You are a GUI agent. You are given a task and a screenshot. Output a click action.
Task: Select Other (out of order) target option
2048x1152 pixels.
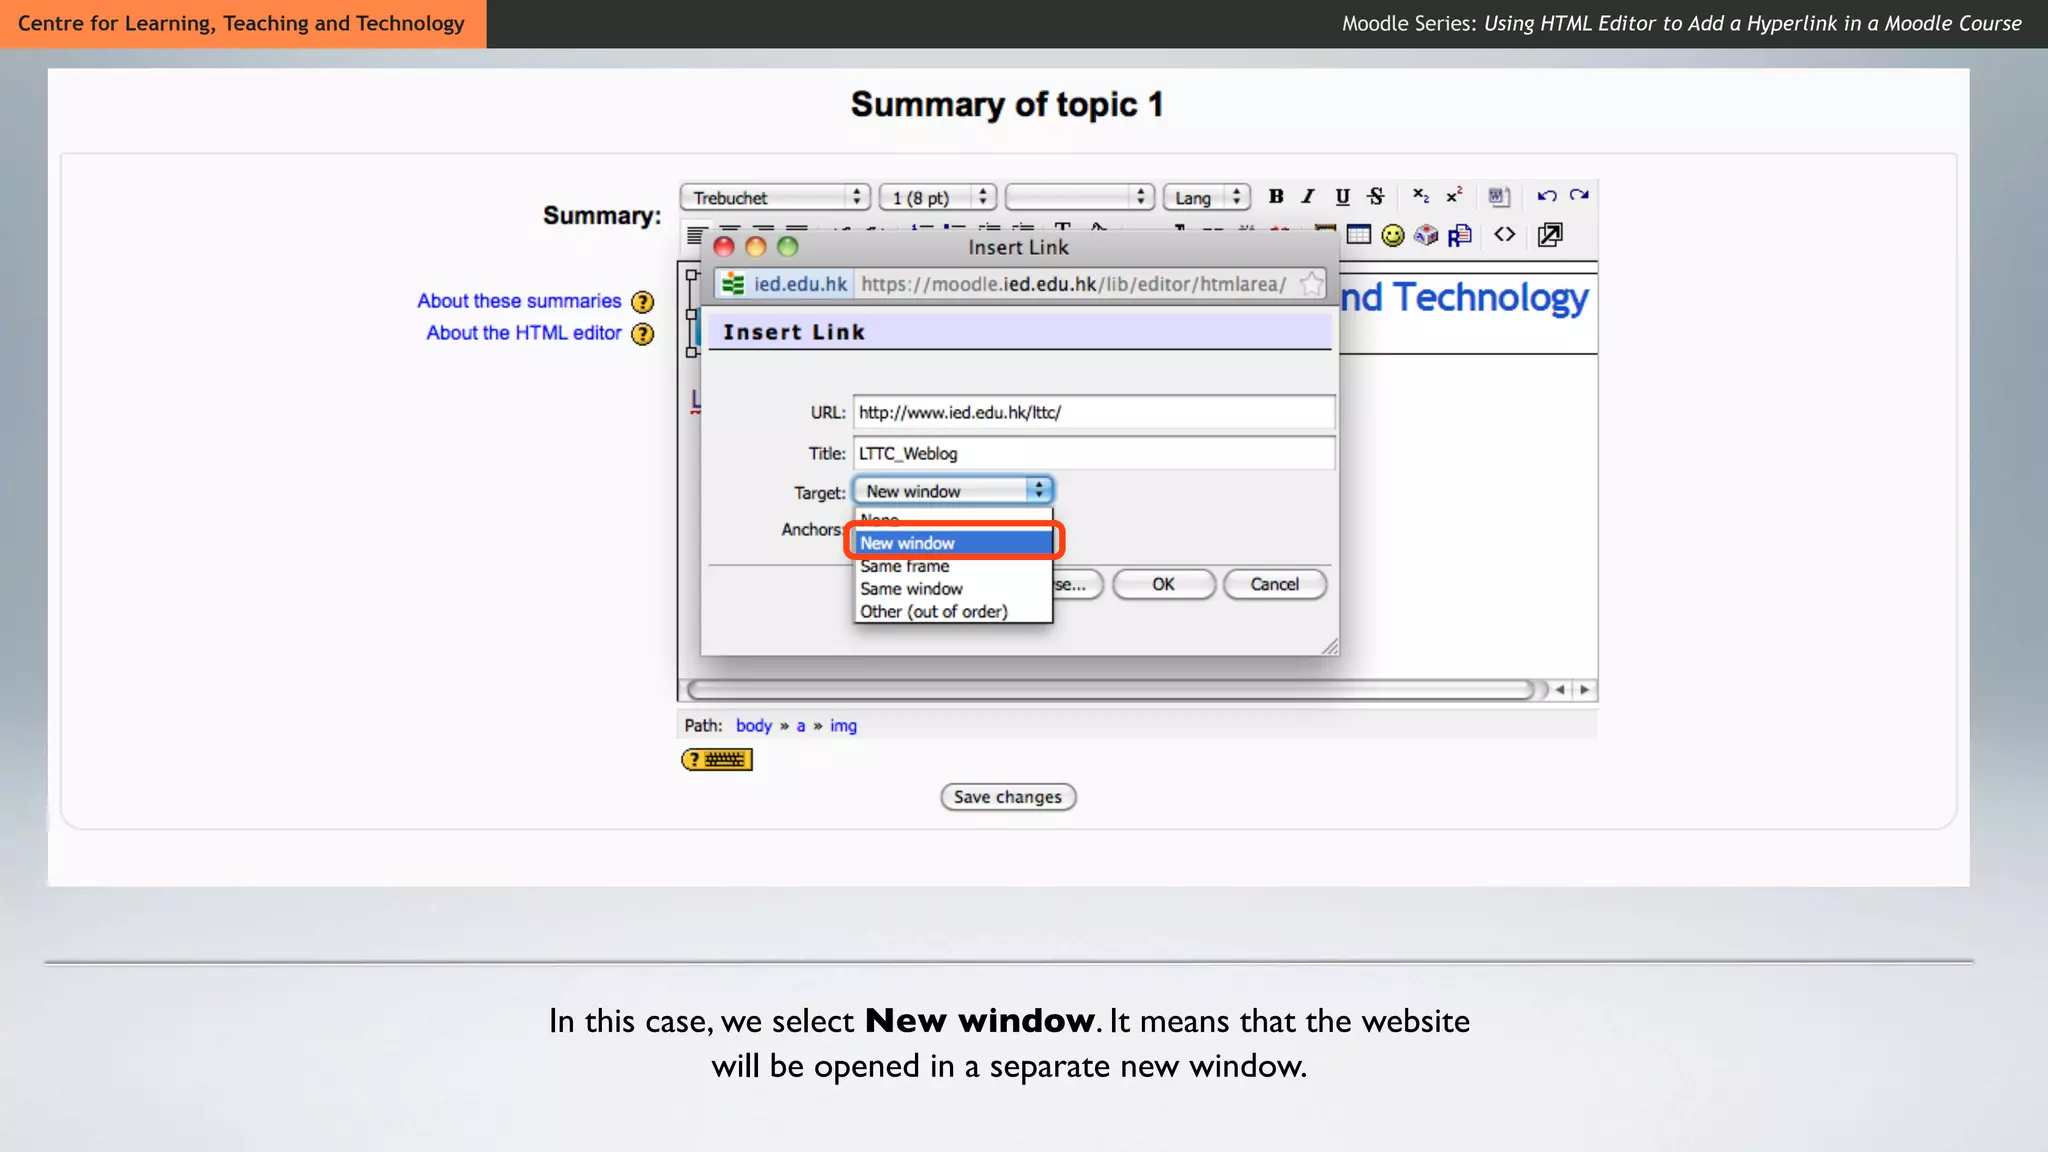click(x=954, y=612)
